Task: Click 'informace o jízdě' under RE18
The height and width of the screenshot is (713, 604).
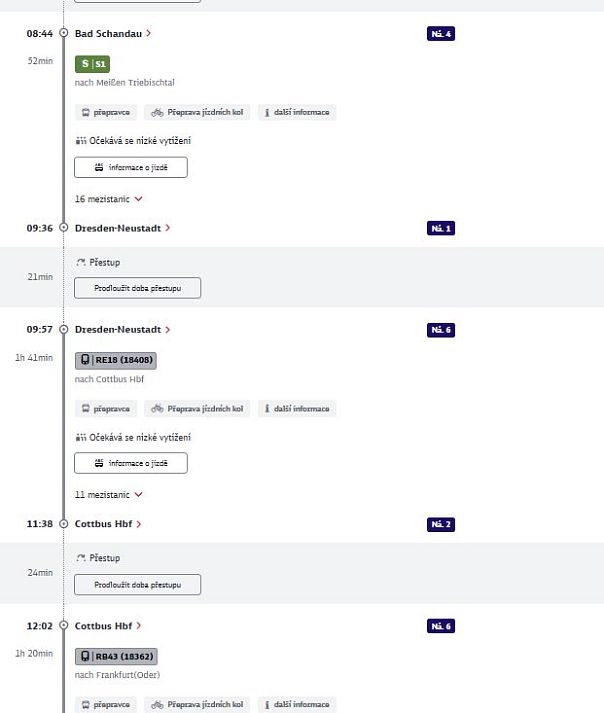Action: [131, 463]
